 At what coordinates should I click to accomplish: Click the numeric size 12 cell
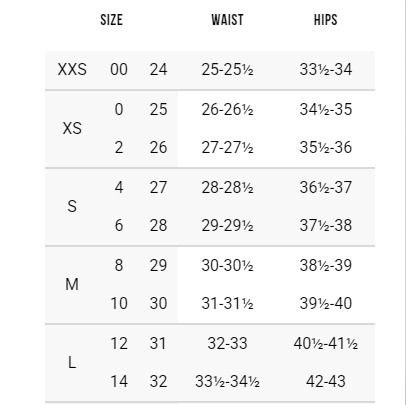[119, 343]
